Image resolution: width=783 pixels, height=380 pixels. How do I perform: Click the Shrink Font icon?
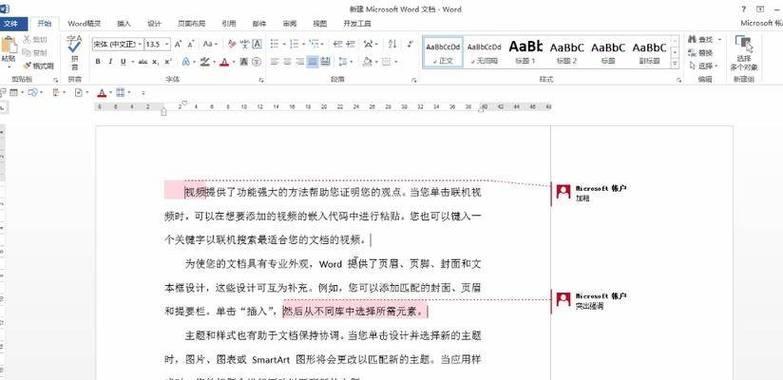coord(191,44)
